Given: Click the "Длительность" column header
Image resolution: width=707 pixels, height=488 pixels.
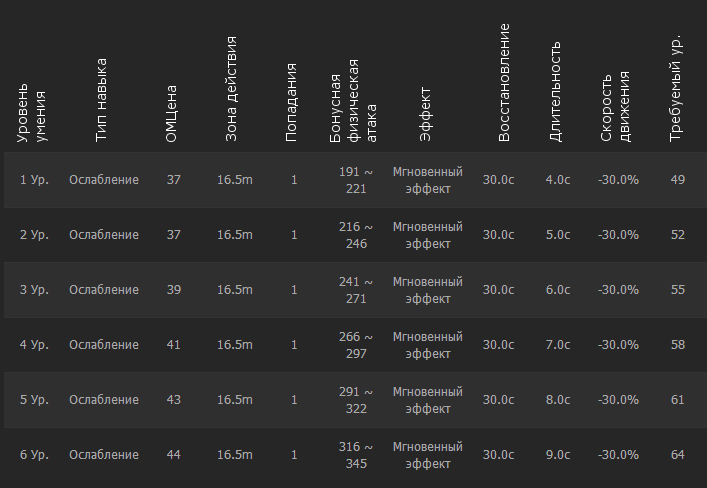Looking at the screenshot, I should (556, 90).
